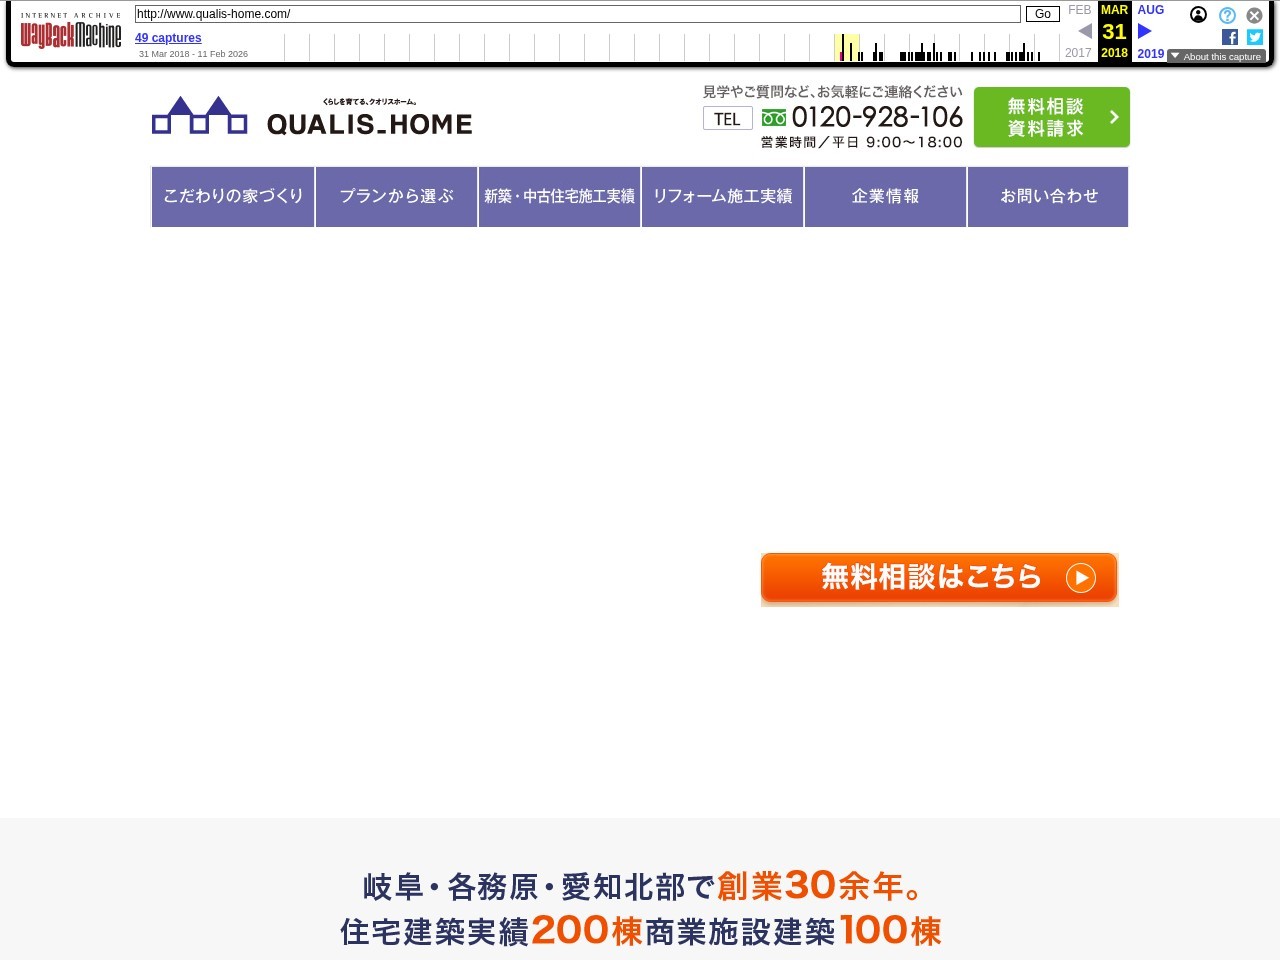Screen dimensions: 1280x960
Task: Go to previous capture arrow
Action: point(1085,31)
